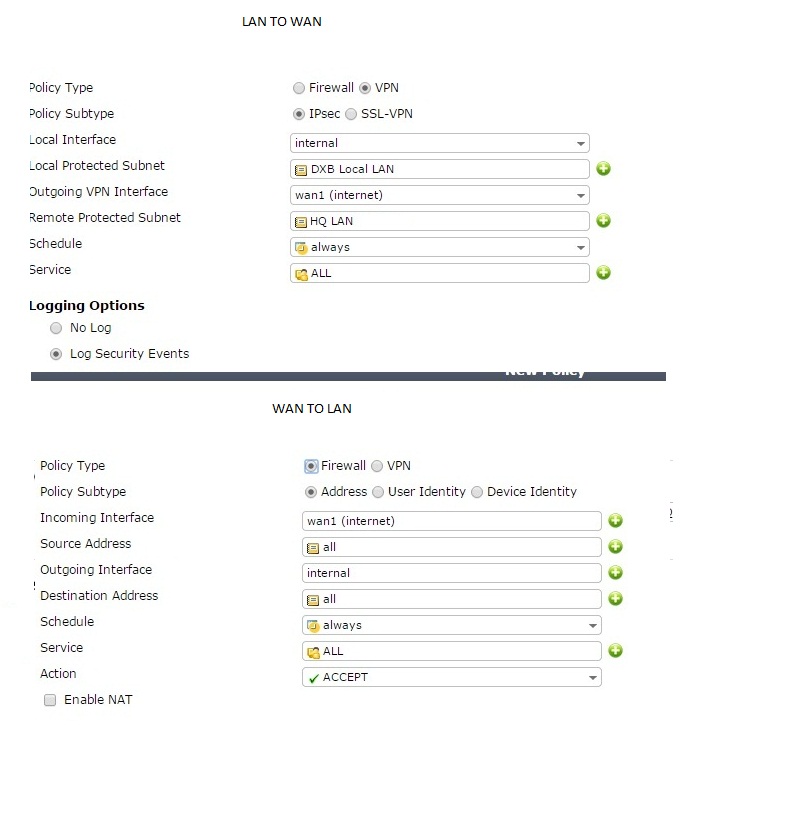The width and height of the screenshot is (795, 817).
Task: Click plus icon beside HQ LAN field
Action: point(603,221)
